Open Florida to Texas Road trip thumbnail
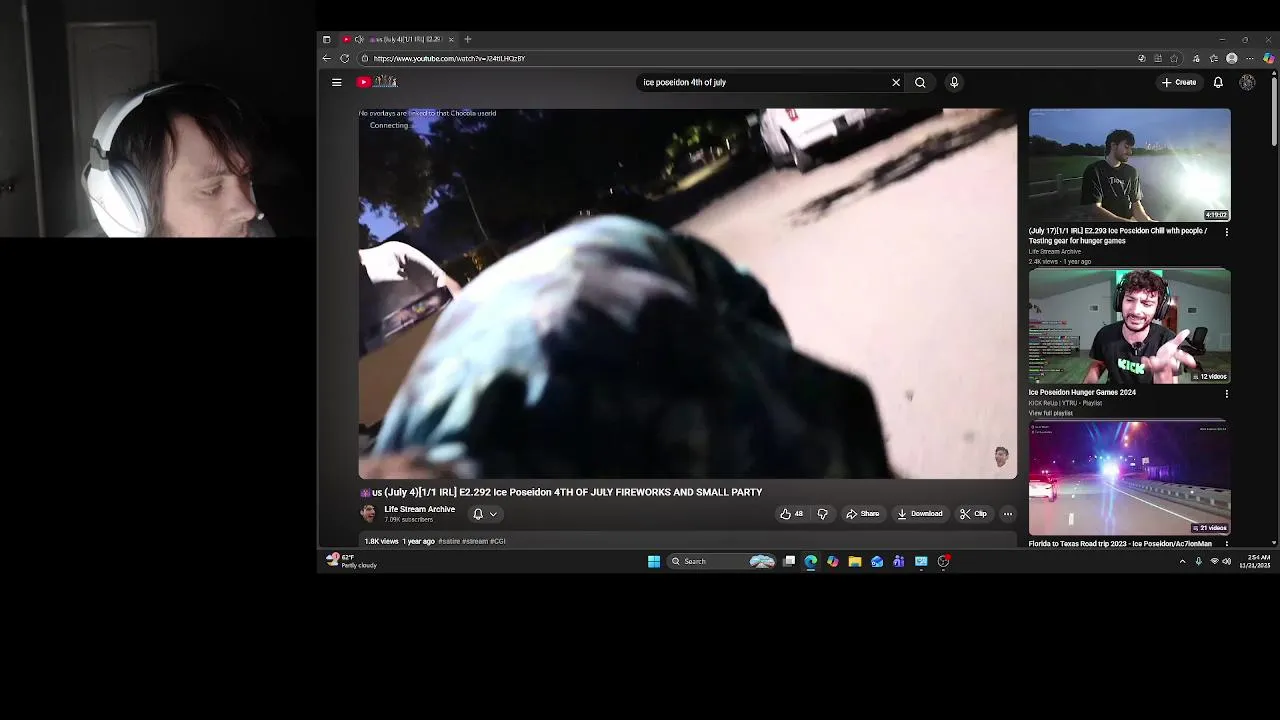The height and width of the screenshot is (720, 1280). (x=1130, y=478)
